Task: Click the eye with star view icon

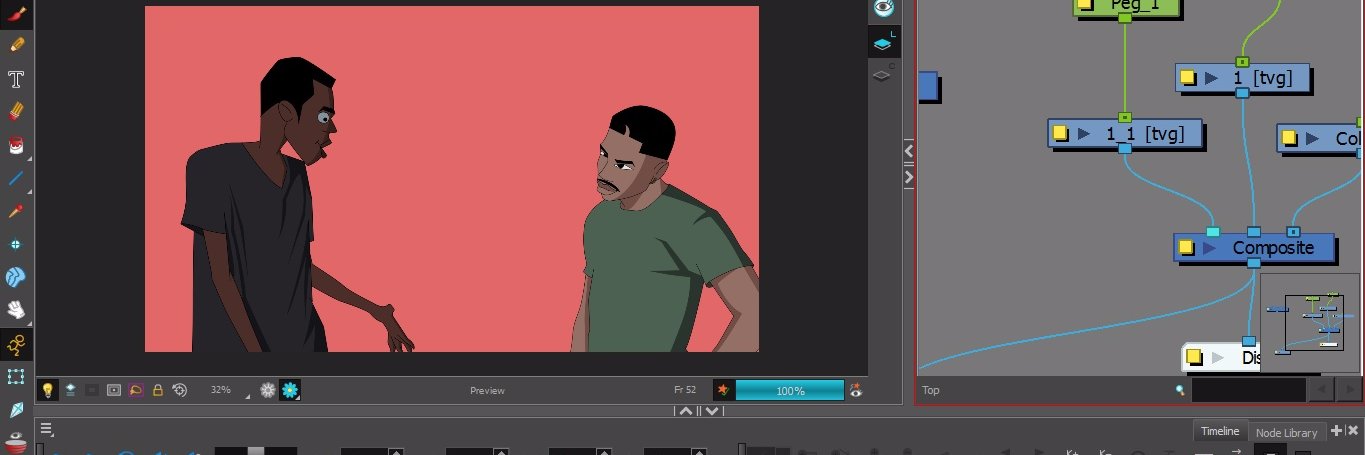Action: coord(856,390)
